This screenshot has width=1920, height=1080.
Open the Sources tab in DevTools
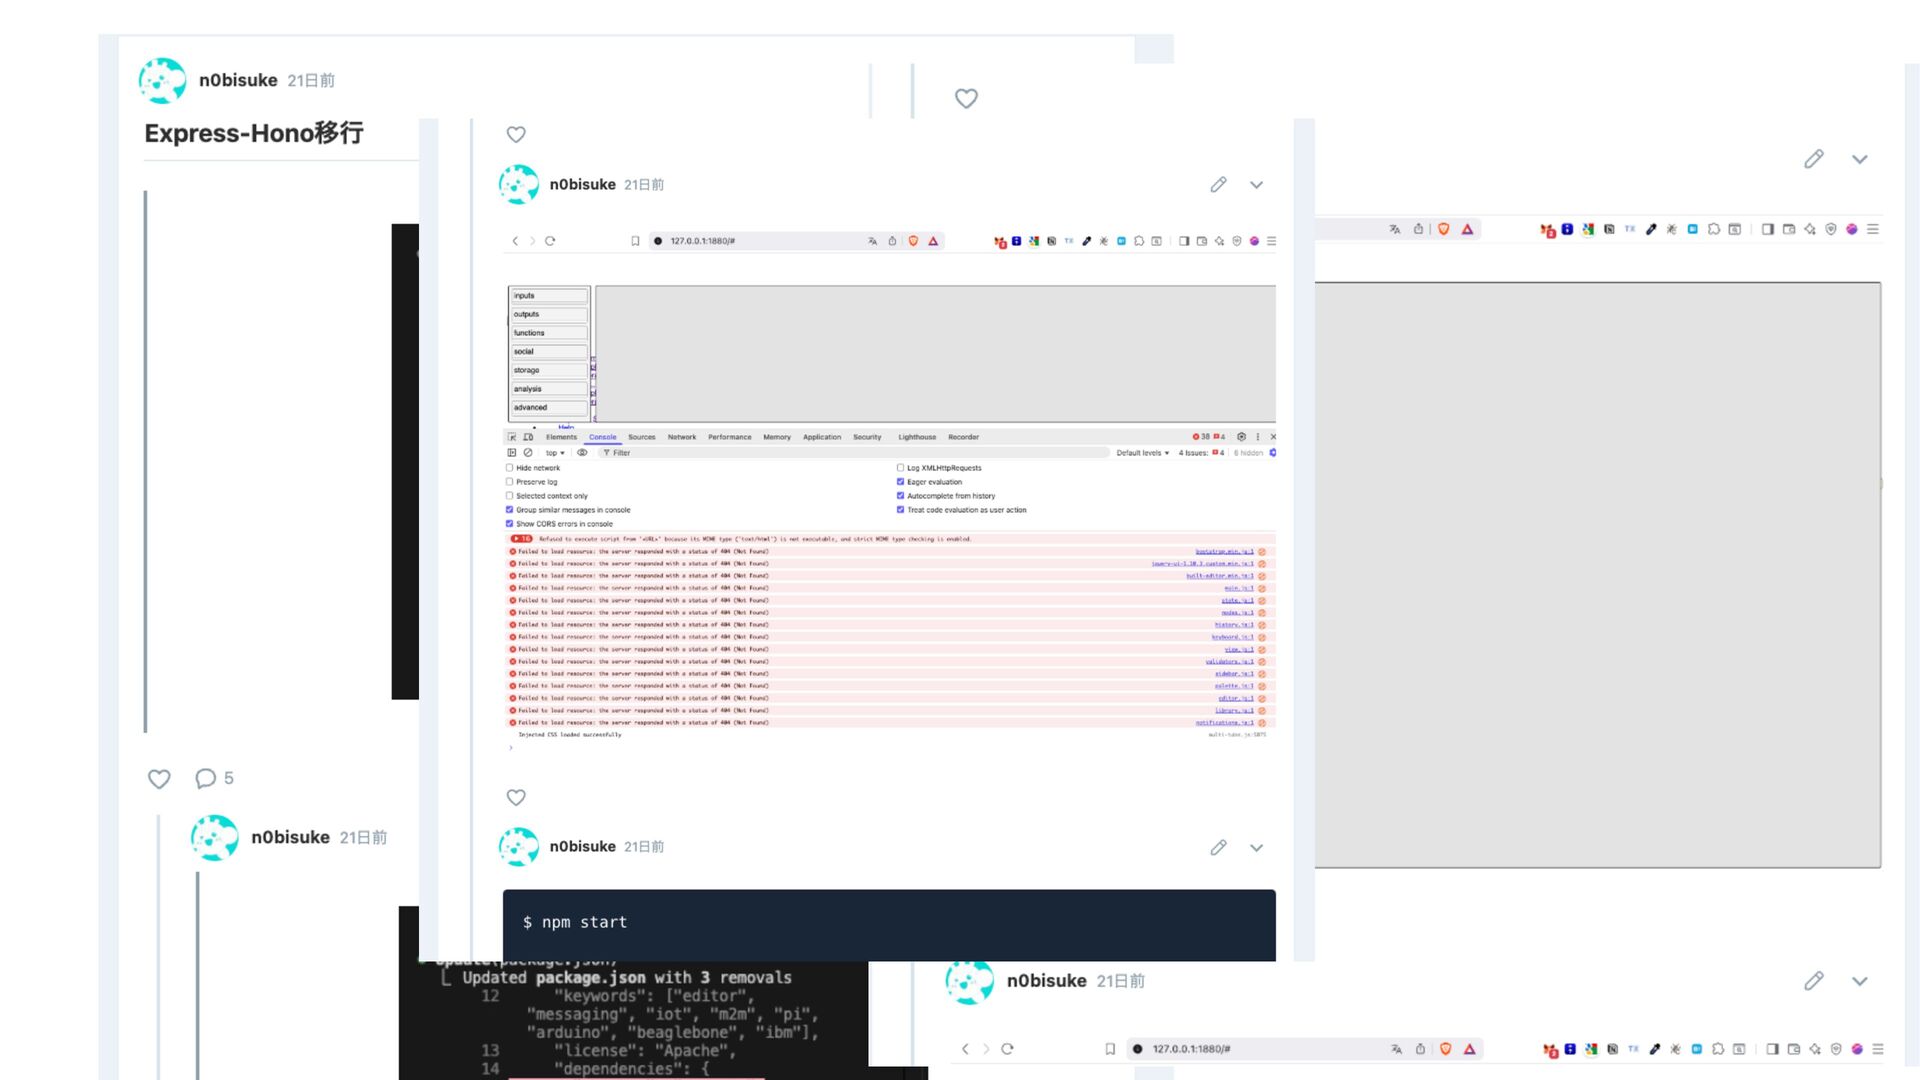pos(641,437)
